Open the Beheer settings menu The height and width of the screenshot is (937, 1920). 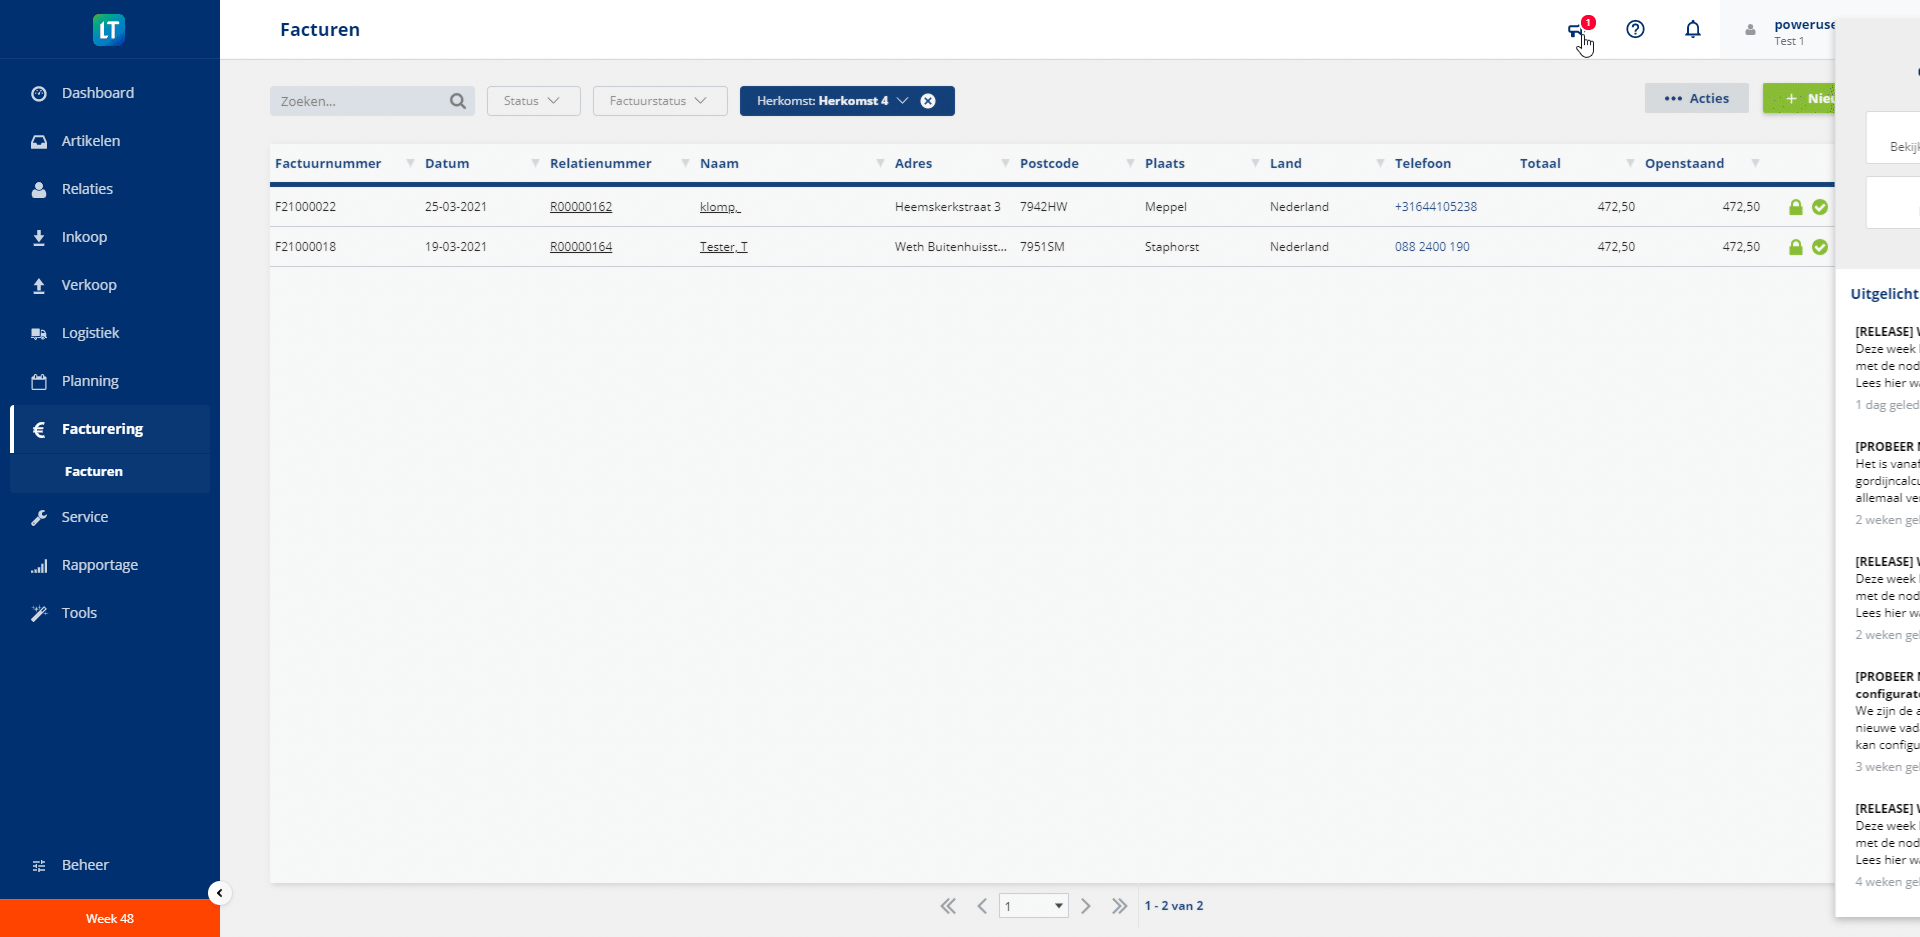pos(85,865)
